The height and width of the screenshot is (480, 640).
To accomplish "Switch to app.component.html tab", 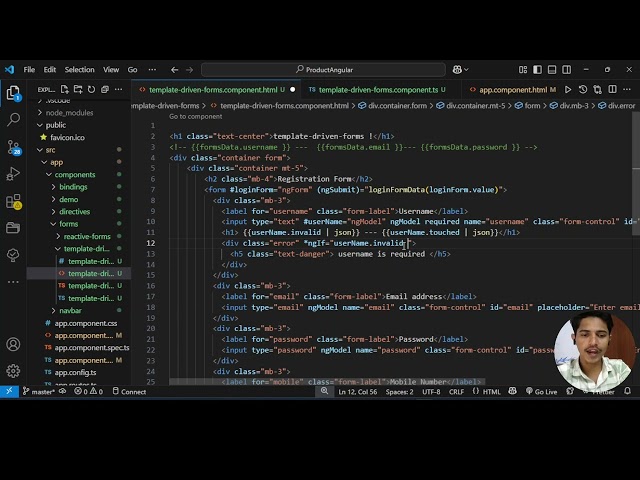I will tap(513, 90).
